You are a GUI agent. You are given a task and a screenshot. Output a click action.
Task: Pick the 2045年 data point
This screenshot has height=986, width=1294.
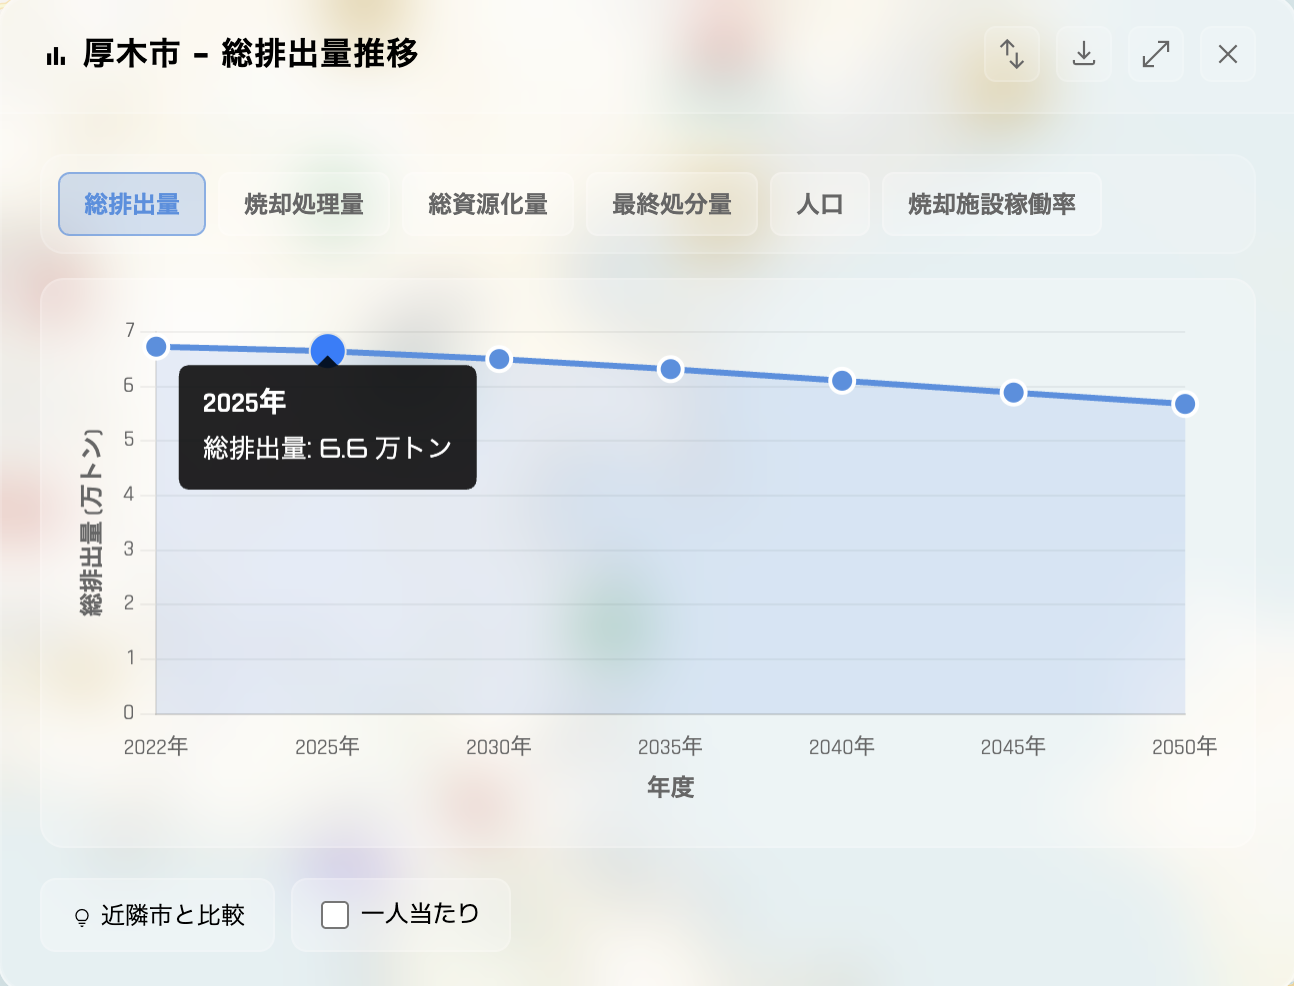[x=1014, y=393]
